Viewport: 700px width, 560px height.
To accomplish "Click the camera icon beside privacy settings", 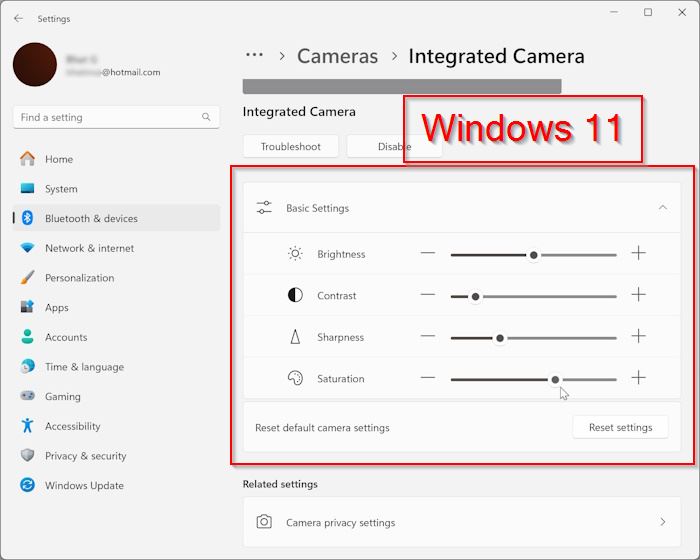I will point(264,522).
